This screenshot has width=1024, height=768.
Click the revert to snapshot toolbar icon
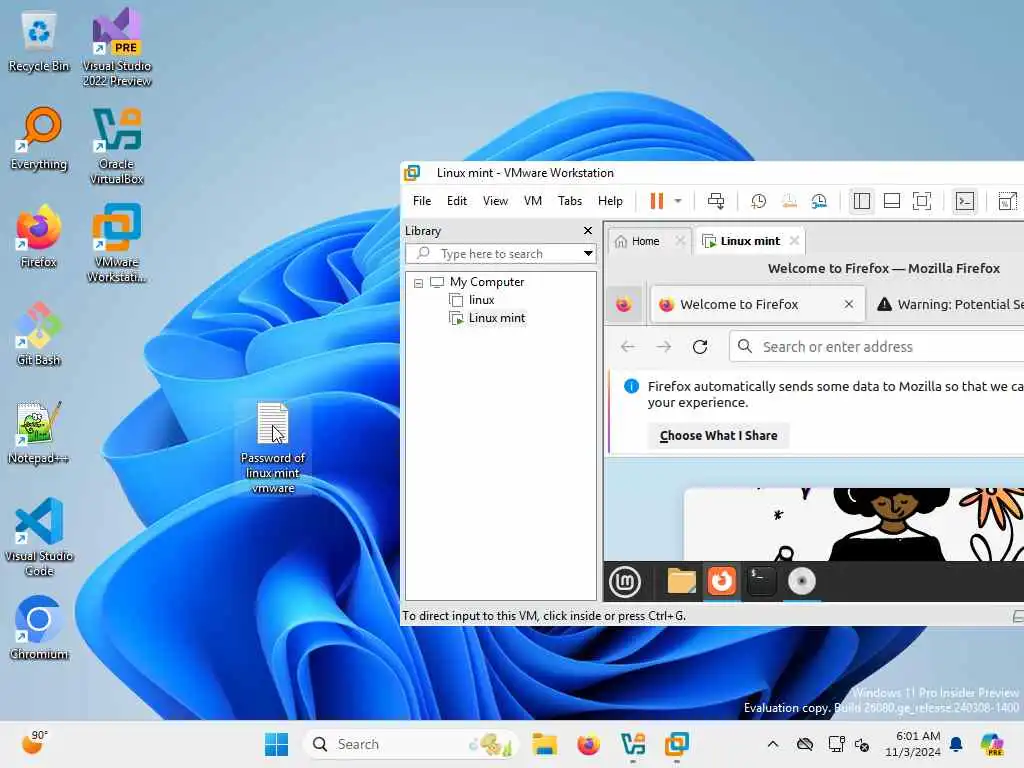789,201
